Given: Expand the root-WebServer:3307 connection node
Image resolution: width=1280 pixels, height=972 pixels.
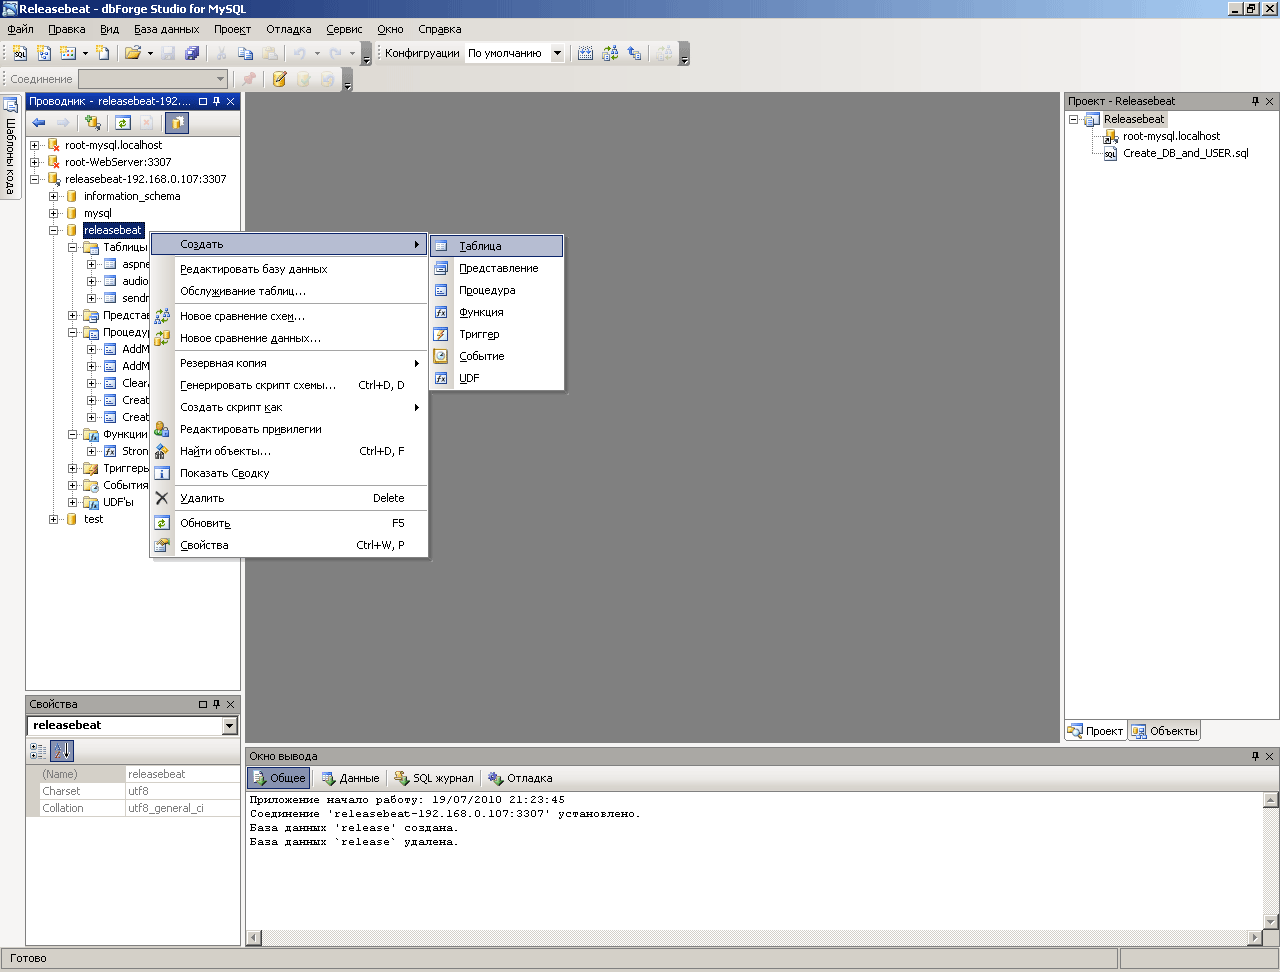Looking at the screenshot, I should [35, 162].
